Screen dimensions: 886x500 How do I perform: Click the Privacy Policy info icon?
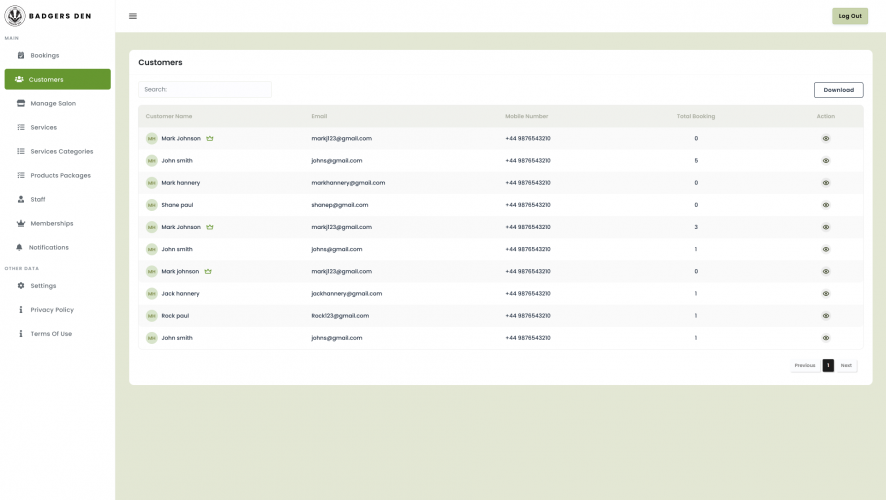(21, 310)
